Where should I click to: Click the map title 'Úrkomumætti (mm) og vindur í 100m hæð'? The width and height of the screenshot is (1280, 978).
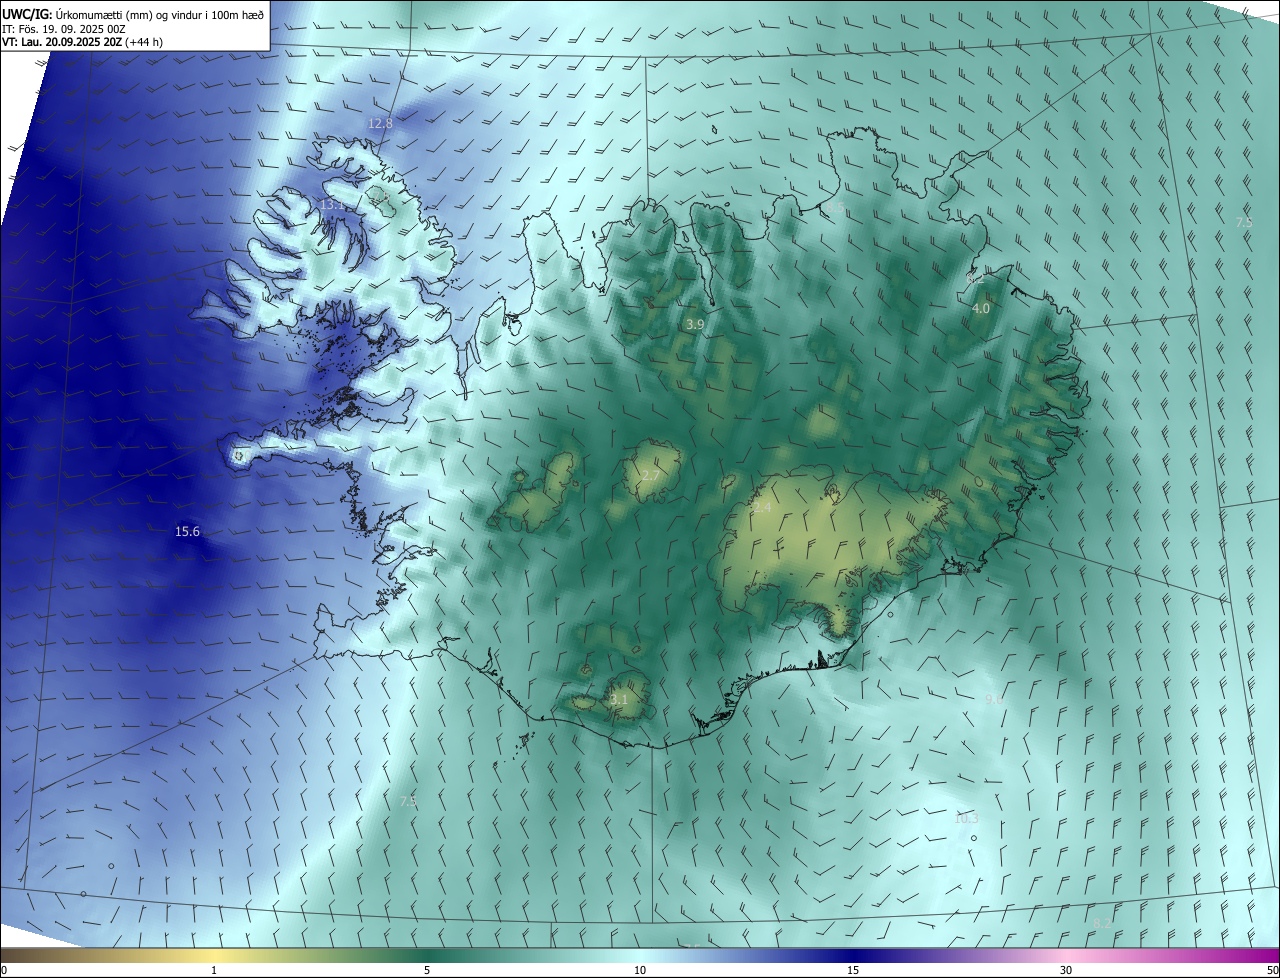pos(160,14)
